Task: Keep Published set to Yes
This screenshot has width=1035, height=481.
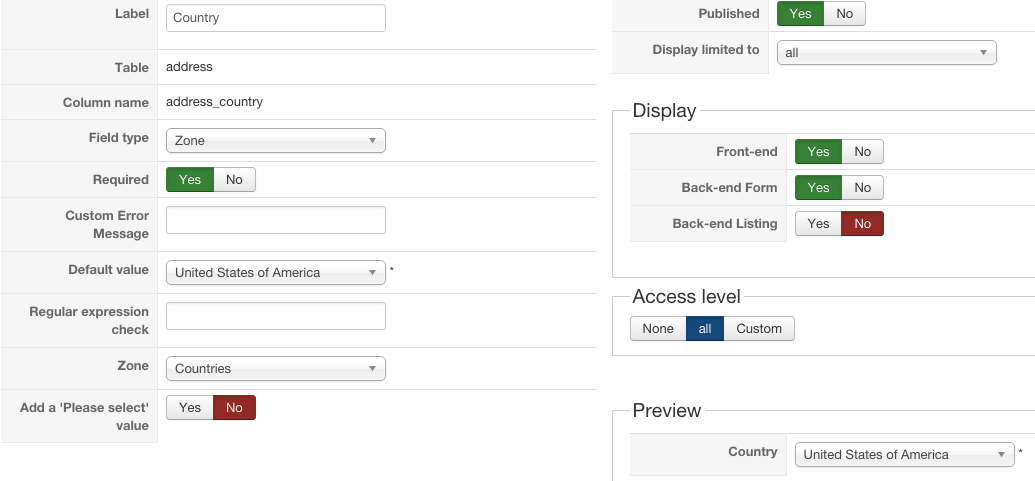Action: (x=800, y=14)
